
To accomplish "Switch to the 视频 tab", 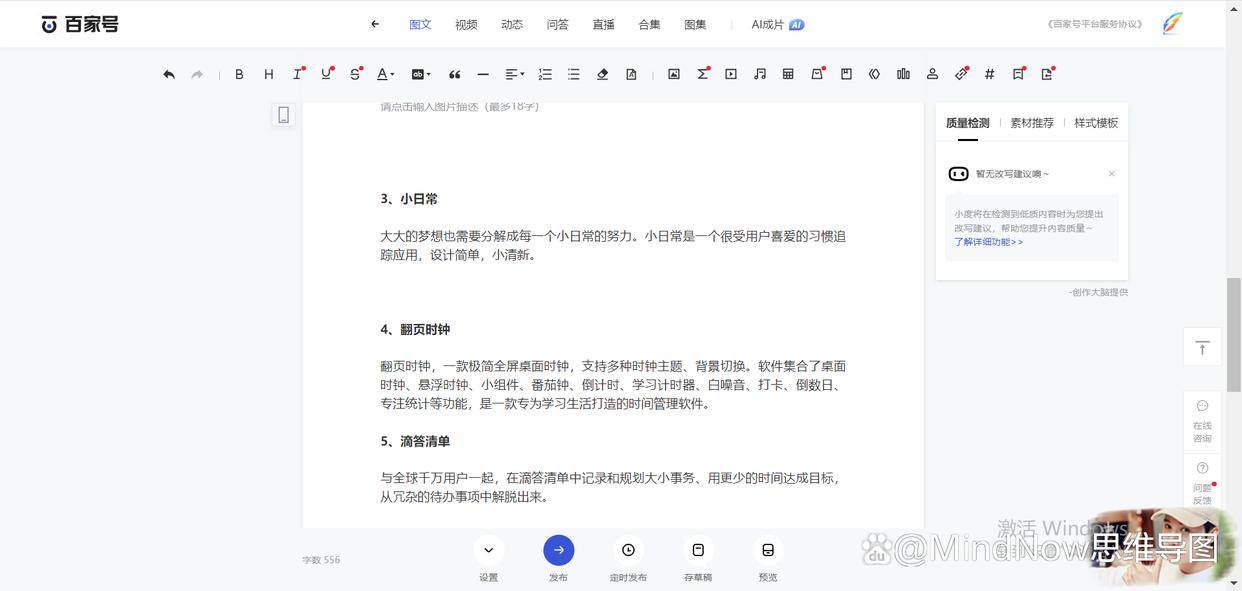I will (466, 24).
